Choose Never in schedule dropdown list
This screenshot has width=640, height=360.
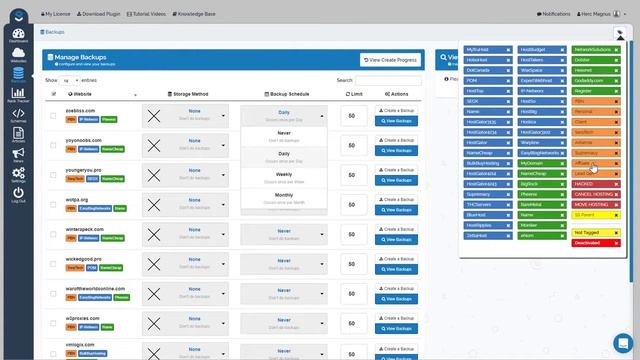284,136
